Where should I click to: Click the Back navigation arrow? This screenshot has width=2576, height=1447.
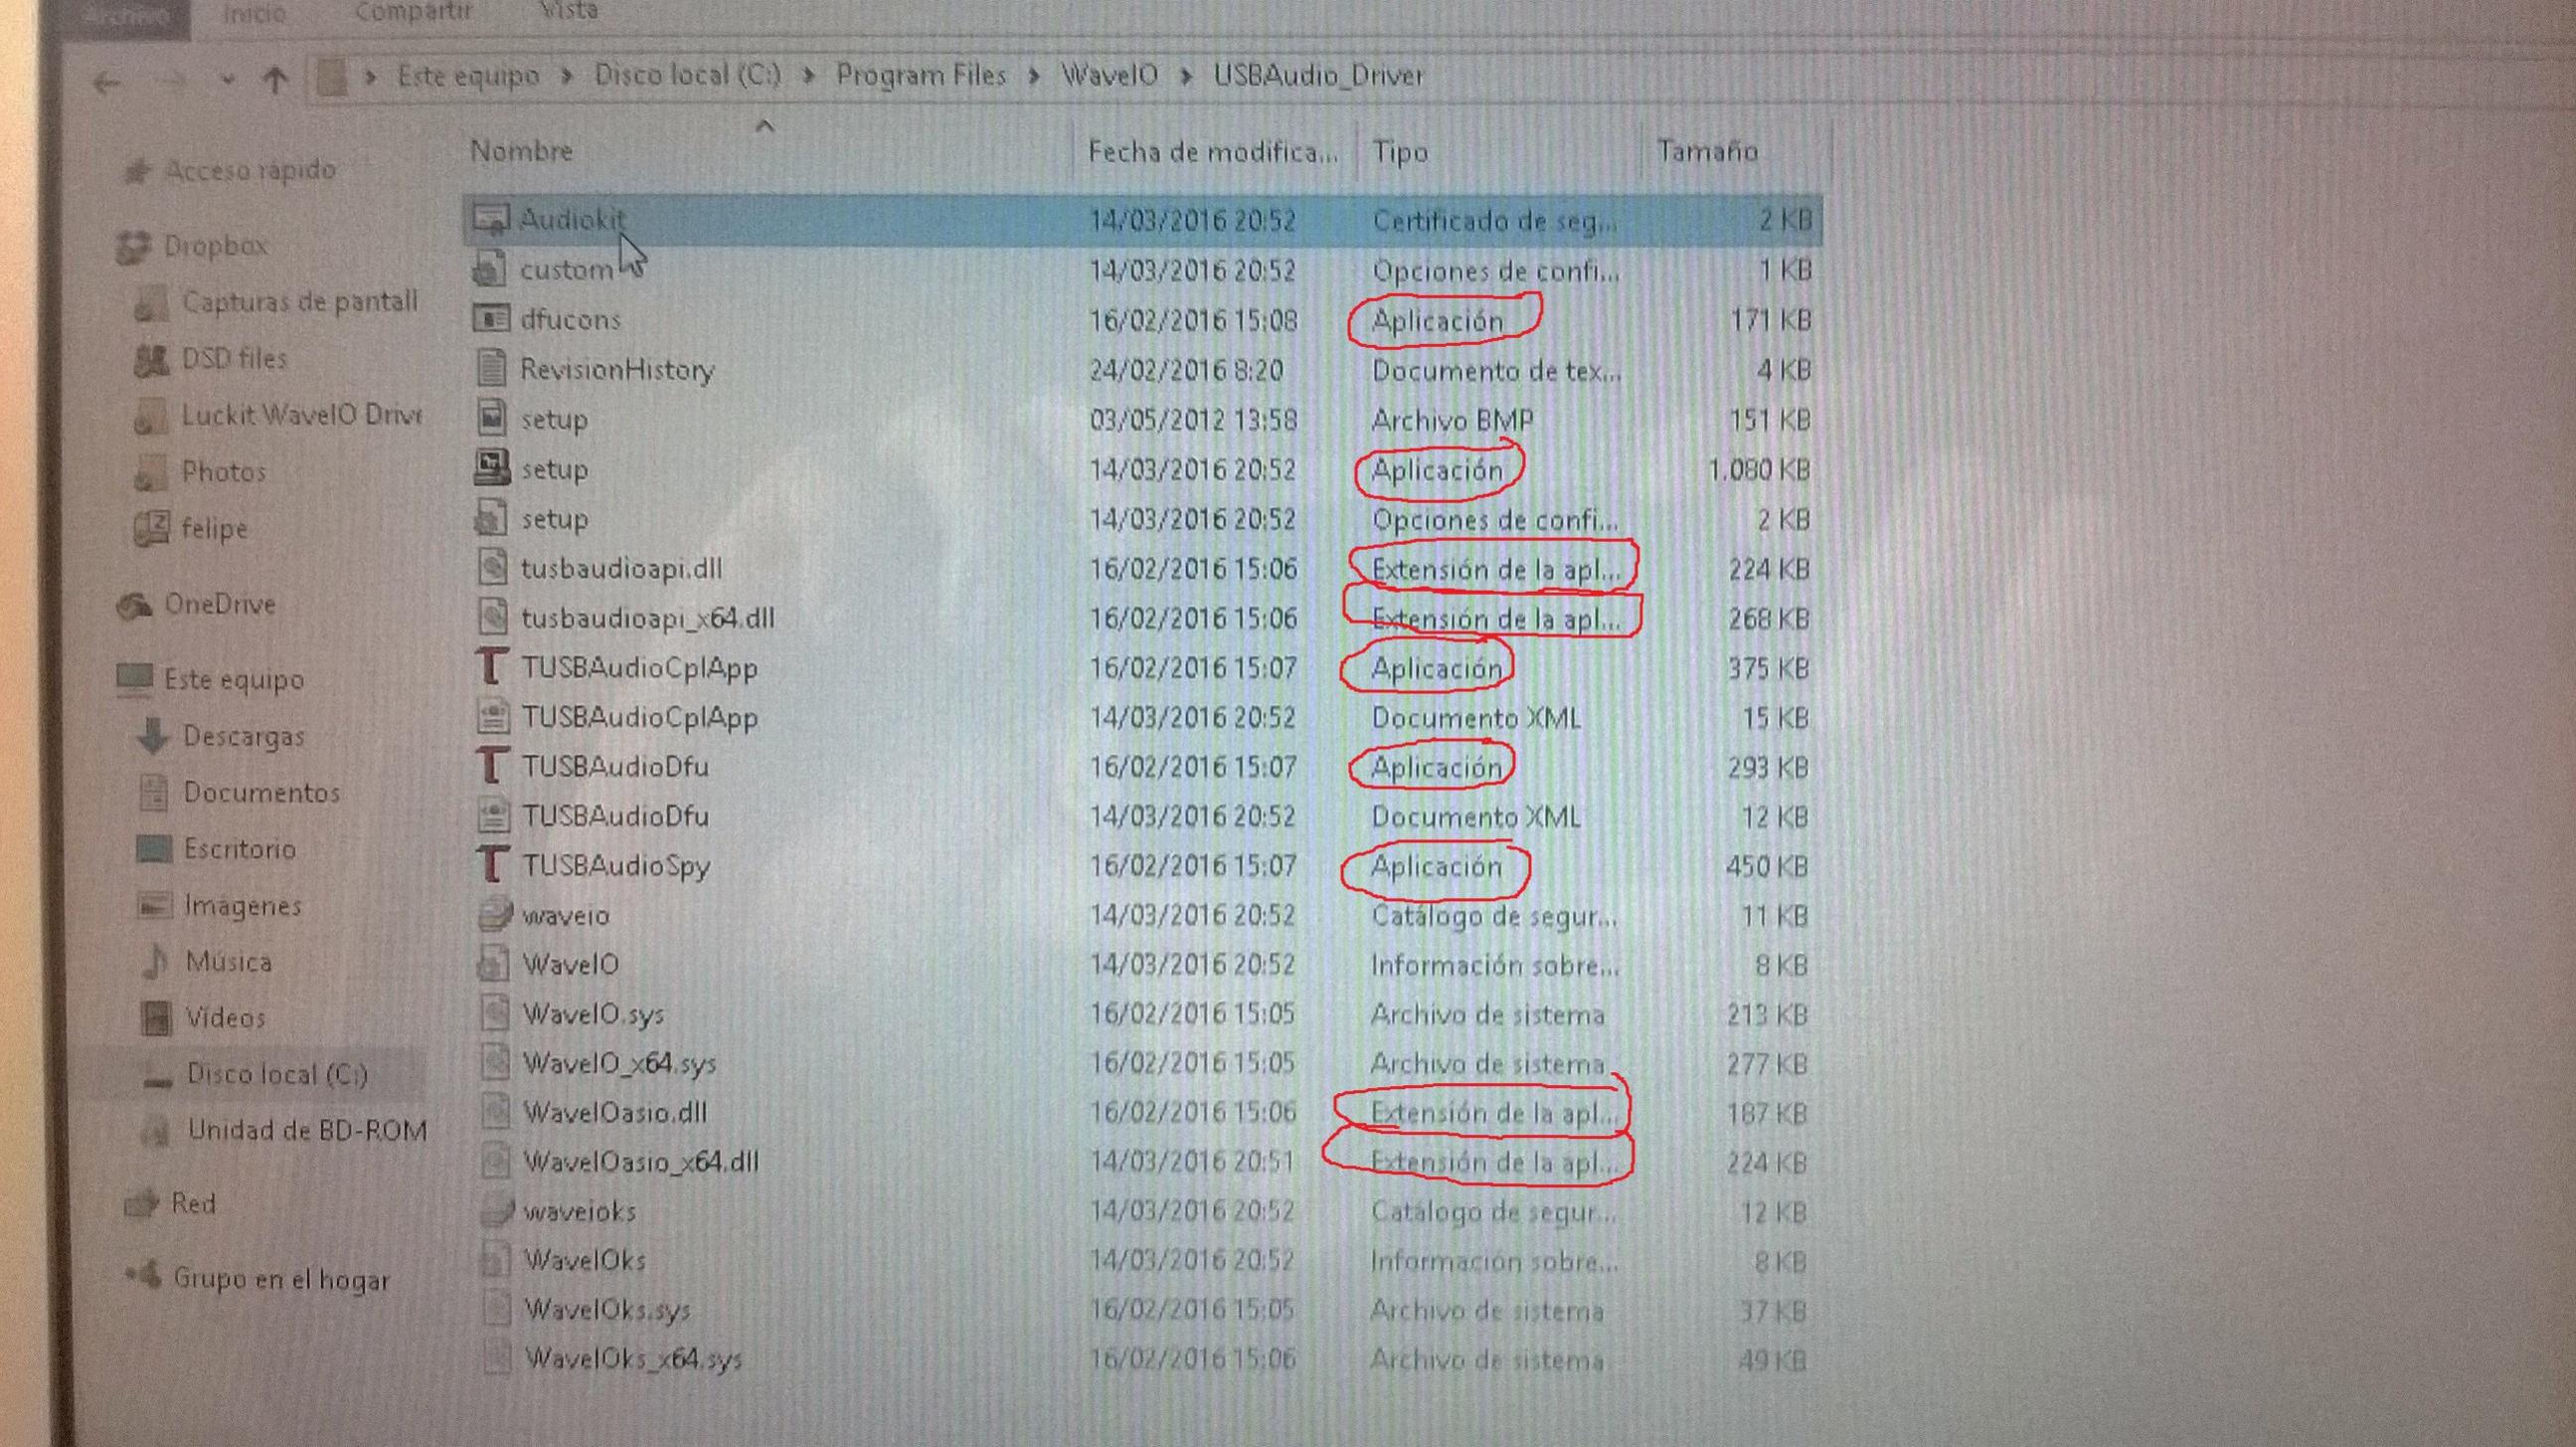click(x=106, y=83)
